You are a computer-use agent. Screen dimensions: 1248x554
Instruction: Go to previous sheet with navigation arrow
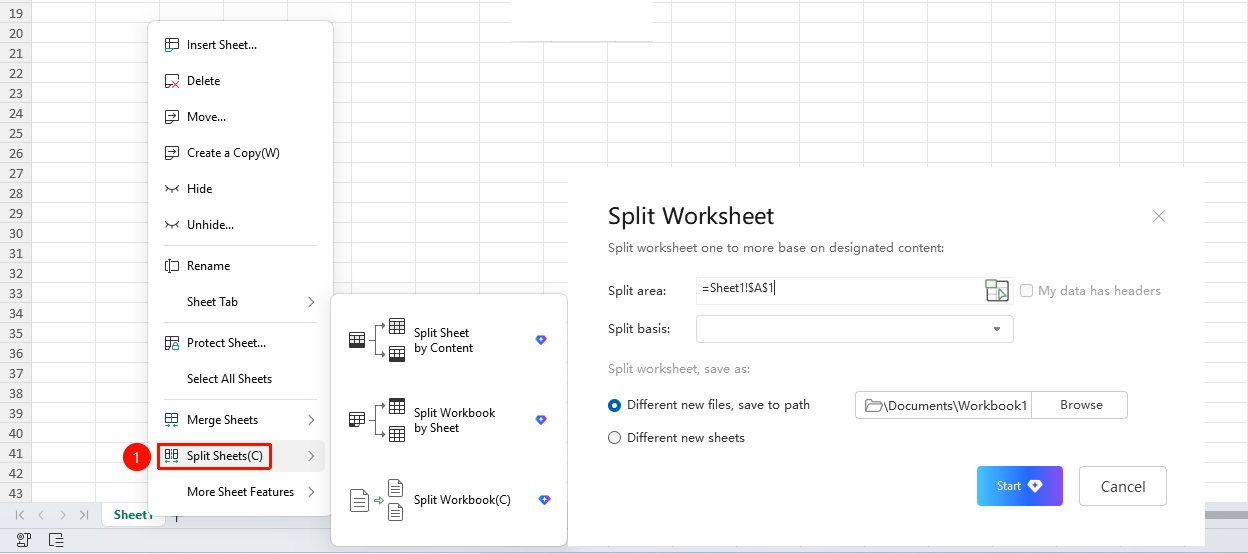click(41, 515)
